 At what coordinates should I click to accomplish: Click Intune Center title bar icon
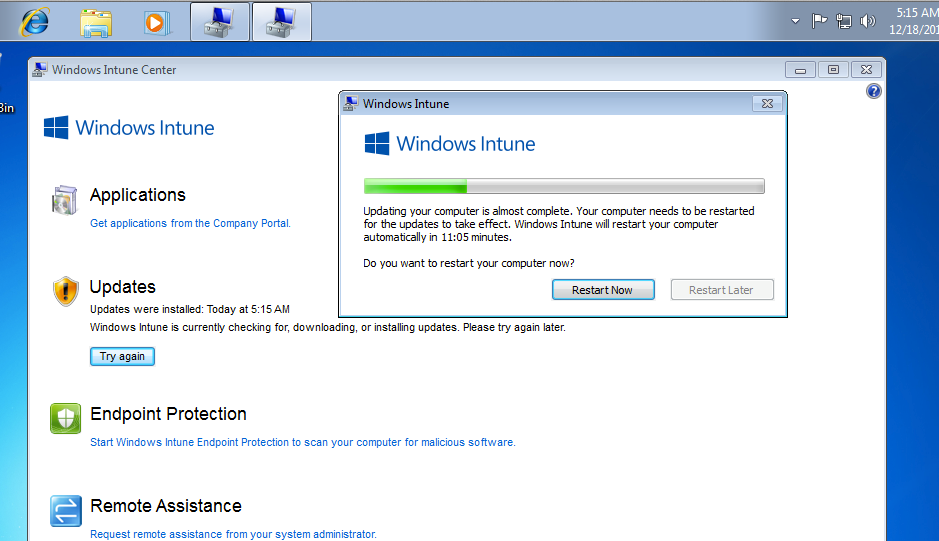(x=40, y=69)
